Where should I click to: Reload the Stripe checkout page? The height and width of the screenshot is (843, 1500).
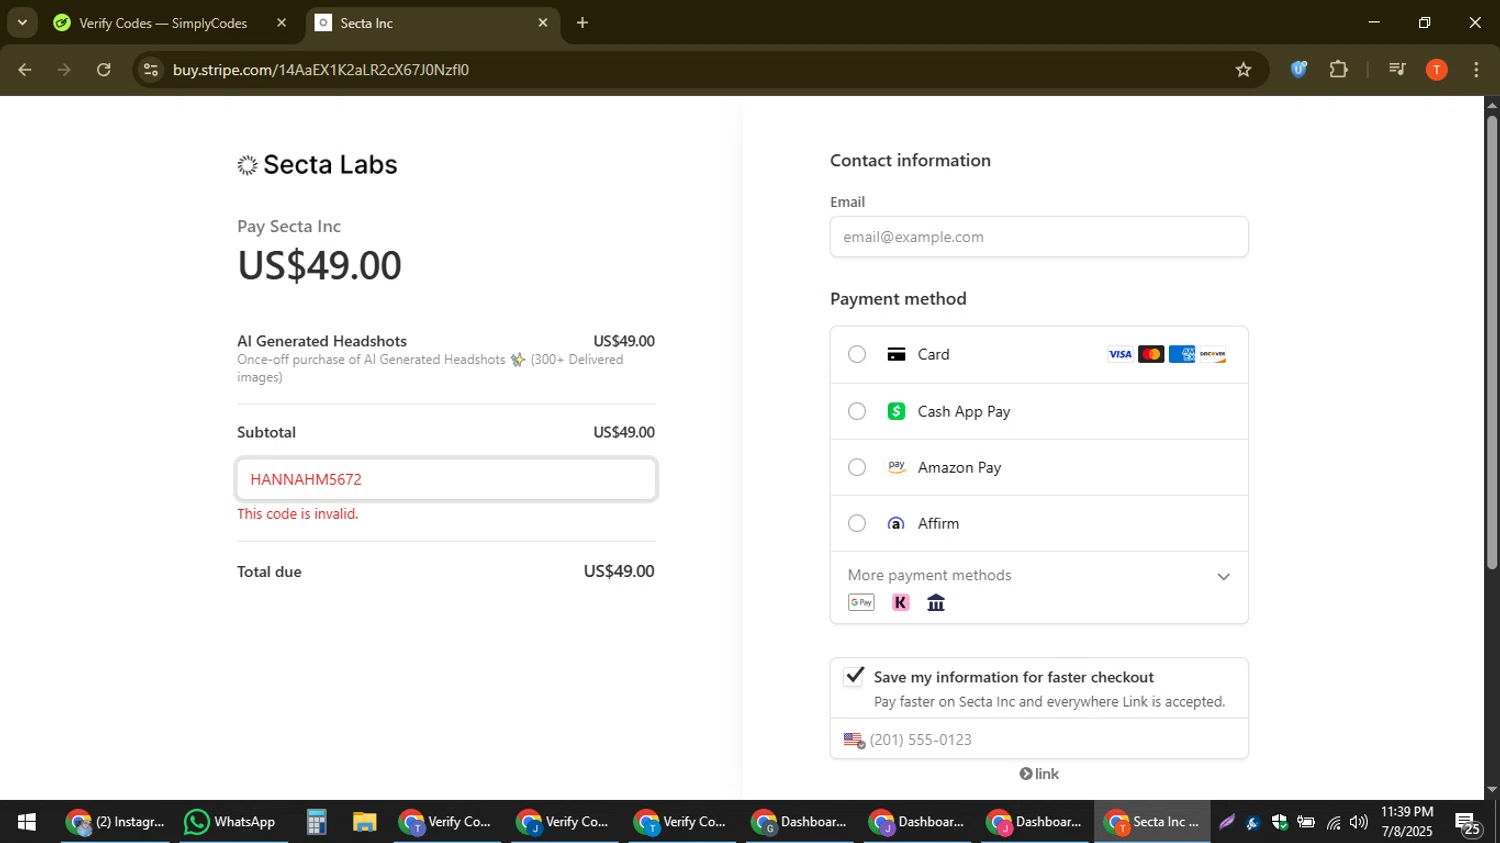tap(104, 70)
